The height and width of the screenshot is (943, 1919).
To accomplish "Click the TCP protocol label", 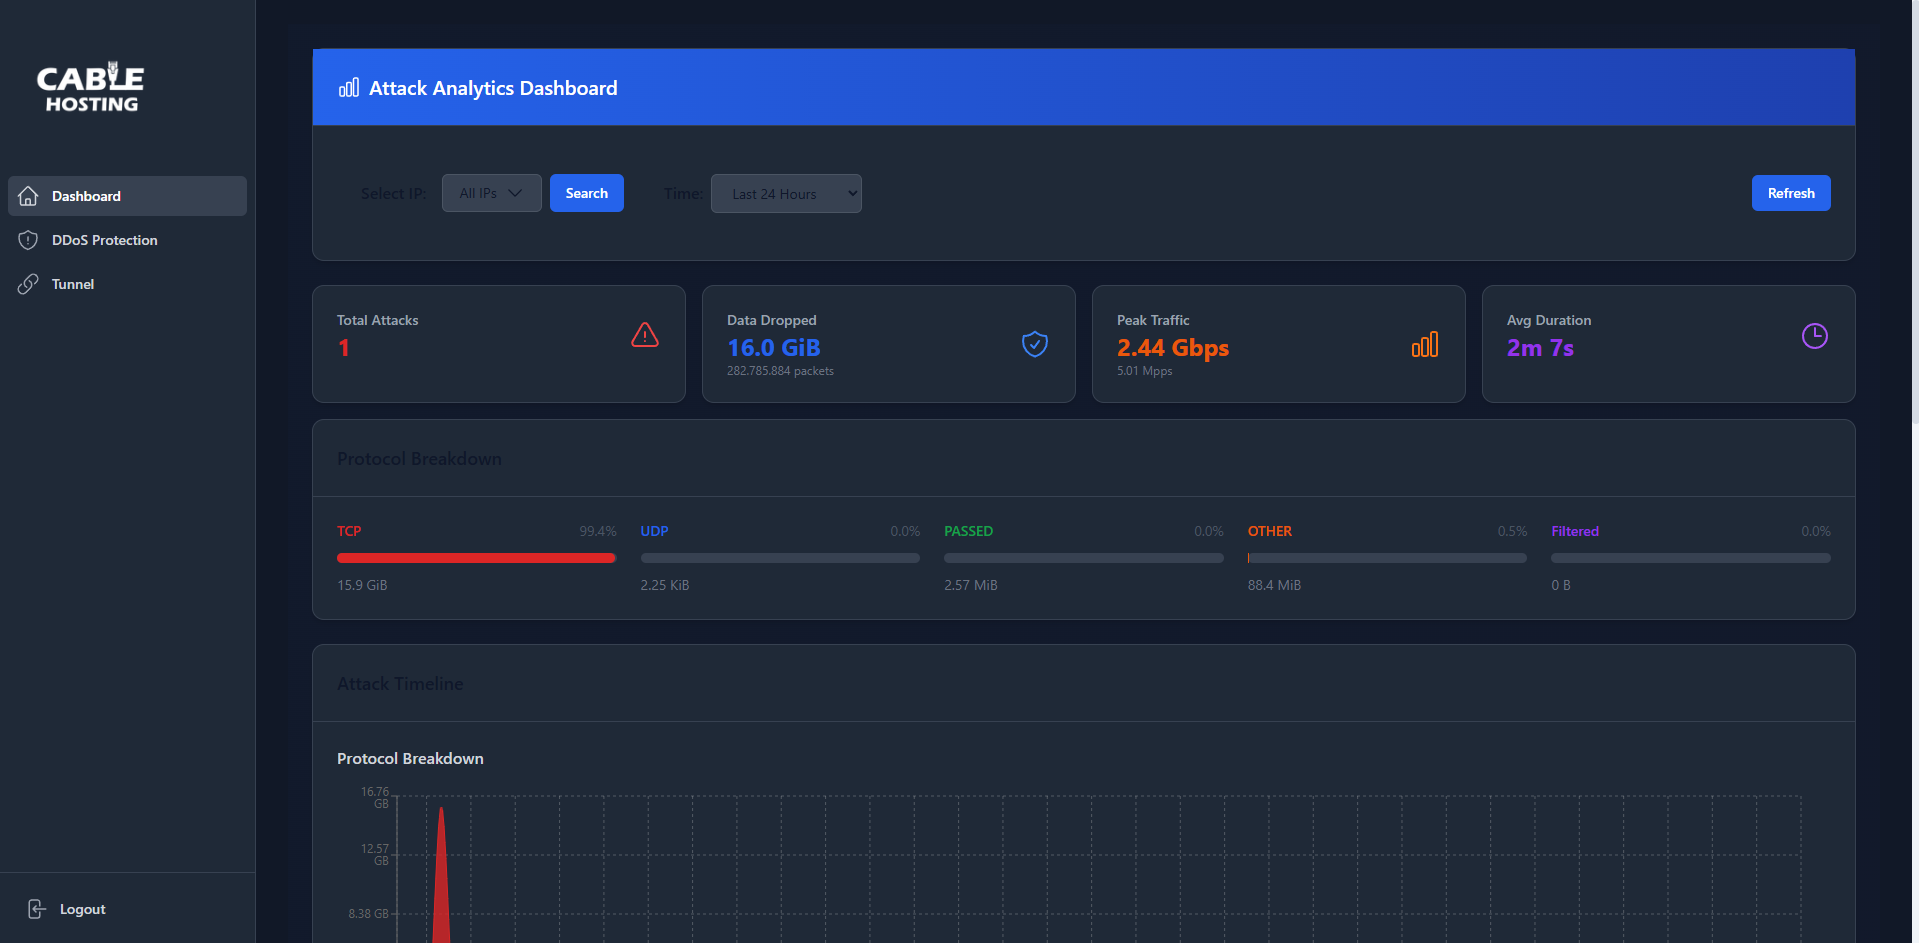I will 349,531.
